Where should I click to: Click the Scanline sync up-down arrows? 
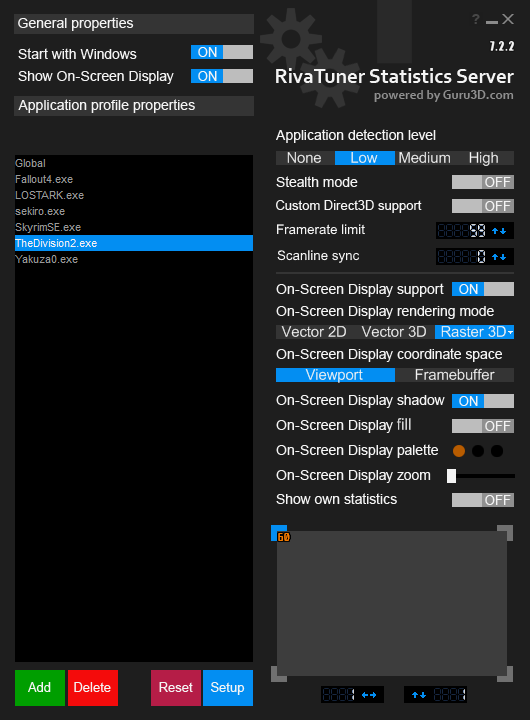[x=499, y=257]
